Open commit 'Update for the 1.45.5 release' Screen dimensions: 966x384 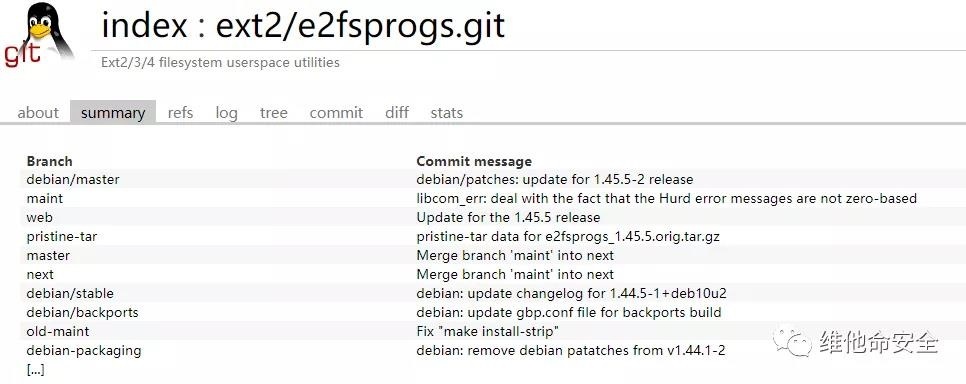tap(508, 218)
